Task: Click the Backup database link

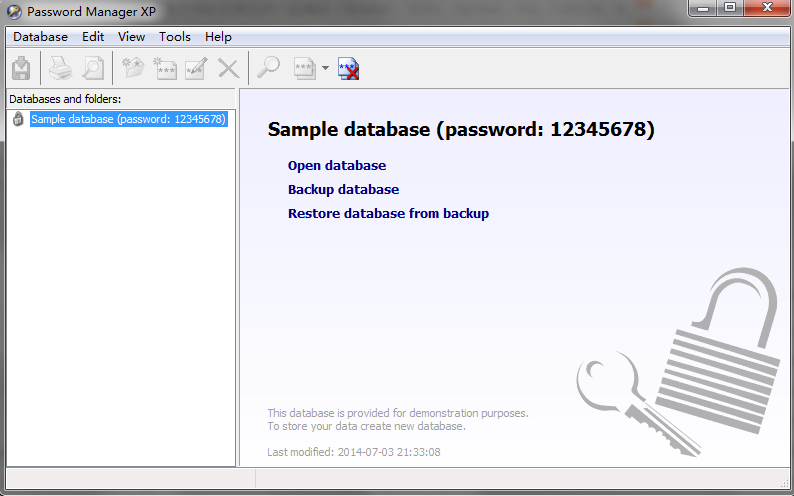Action: coord(343,189)
